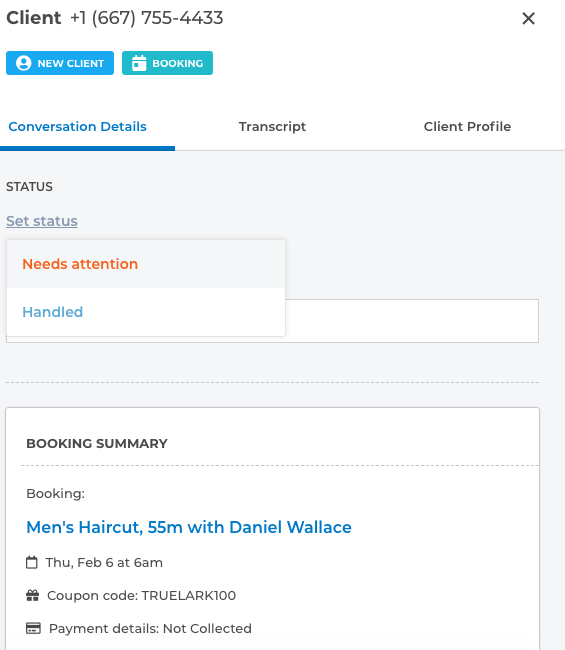Click the Payment details: Not Collected text
This screenshot has height=650, width=565.
(150, 628)
